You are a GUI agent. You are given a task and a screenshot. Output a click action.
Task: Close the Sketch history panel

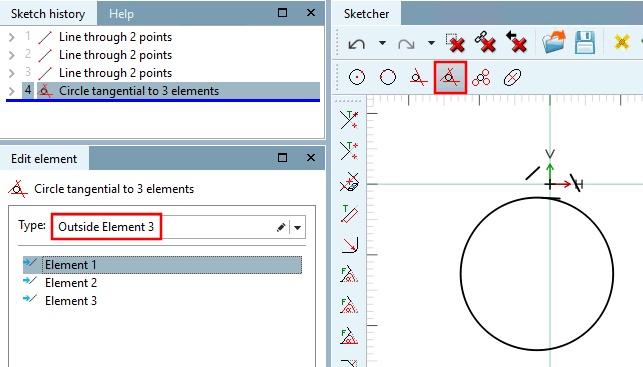point(311,13)
